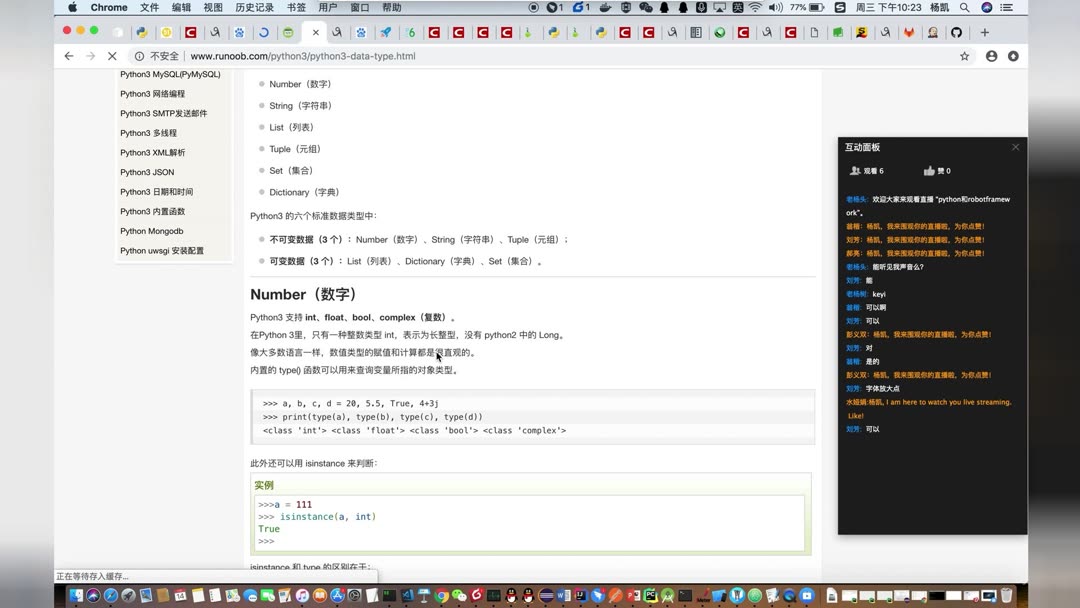Image resolution: width=1080 pixels, height=608 pixels.
Task: Close the 互动面板 panel with its X
Action: (1015, 146)
